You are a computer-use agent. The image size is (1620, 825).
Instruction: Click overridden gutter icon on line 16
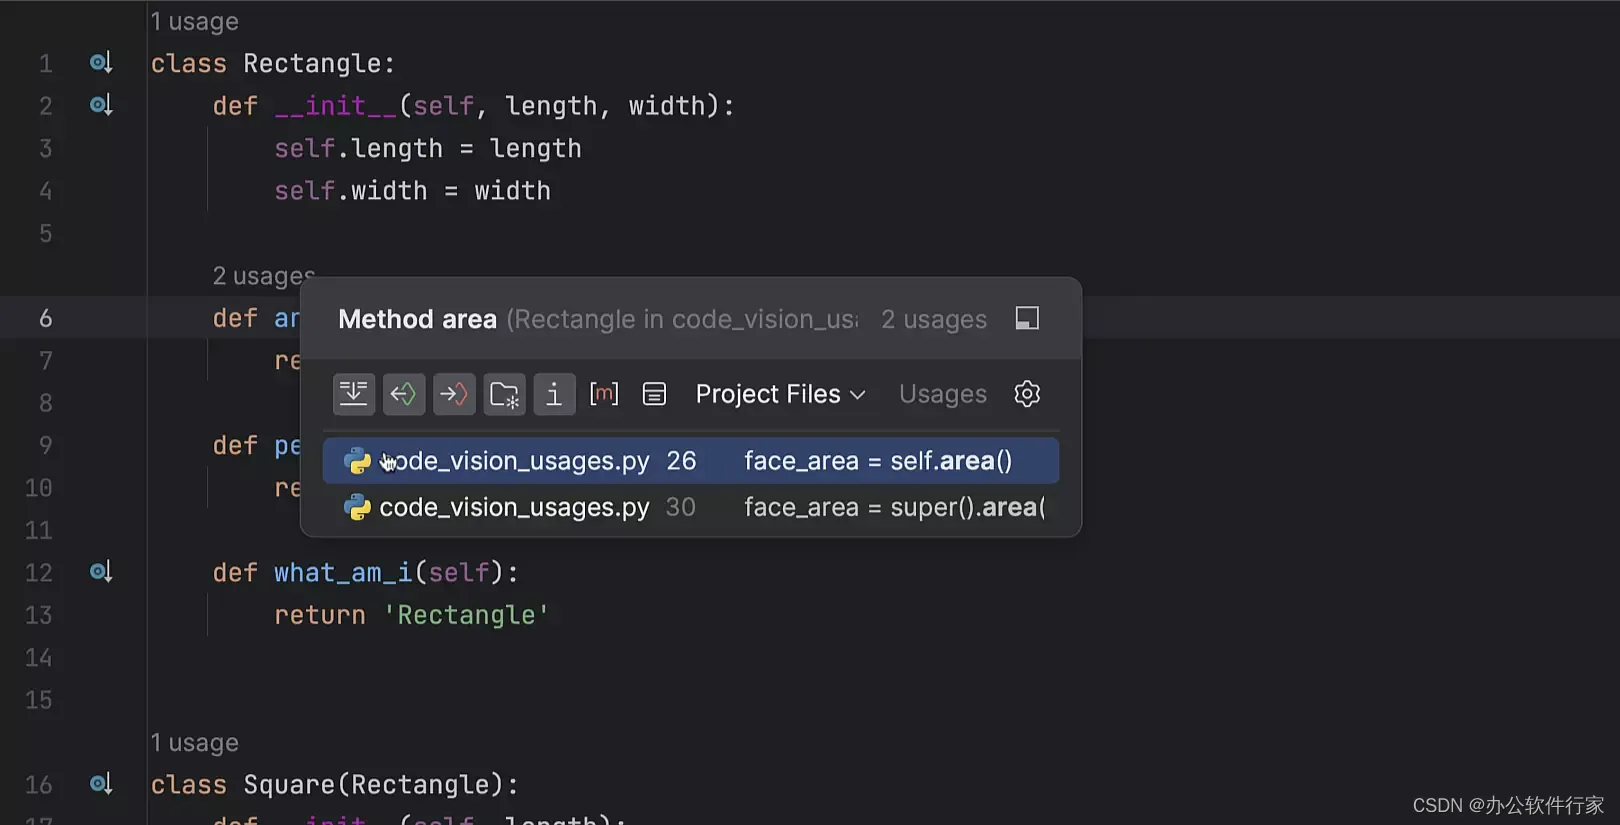pos(100,784)
